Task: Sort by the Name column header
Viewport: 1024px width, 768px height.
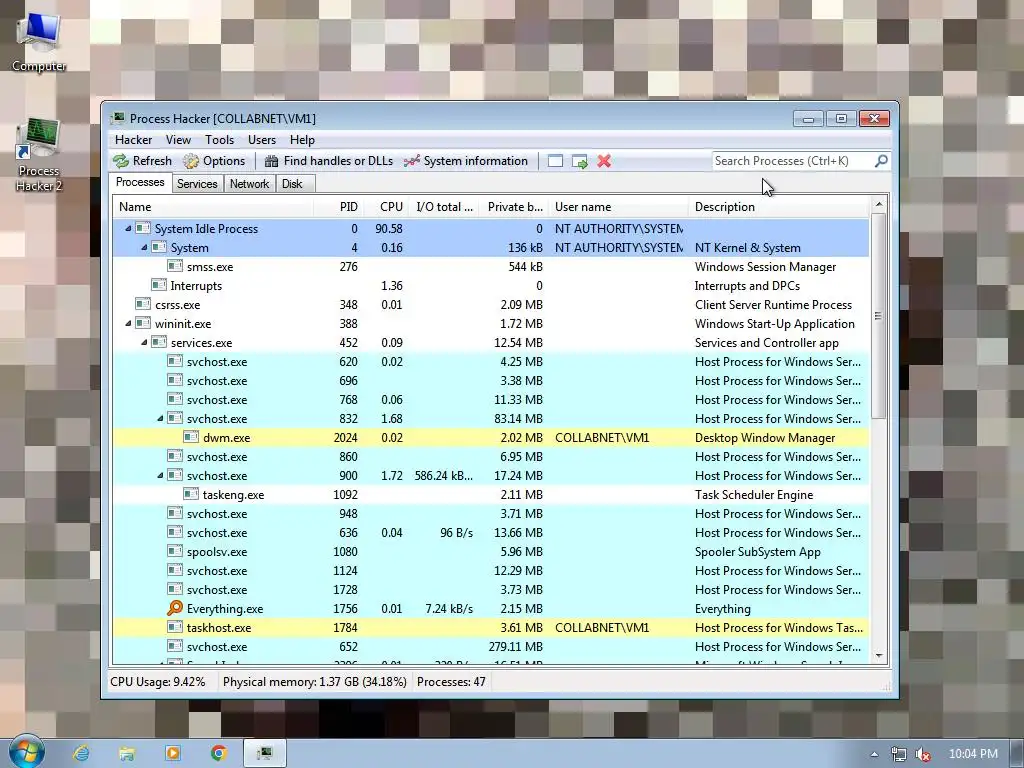Action: tap(213, 207)
